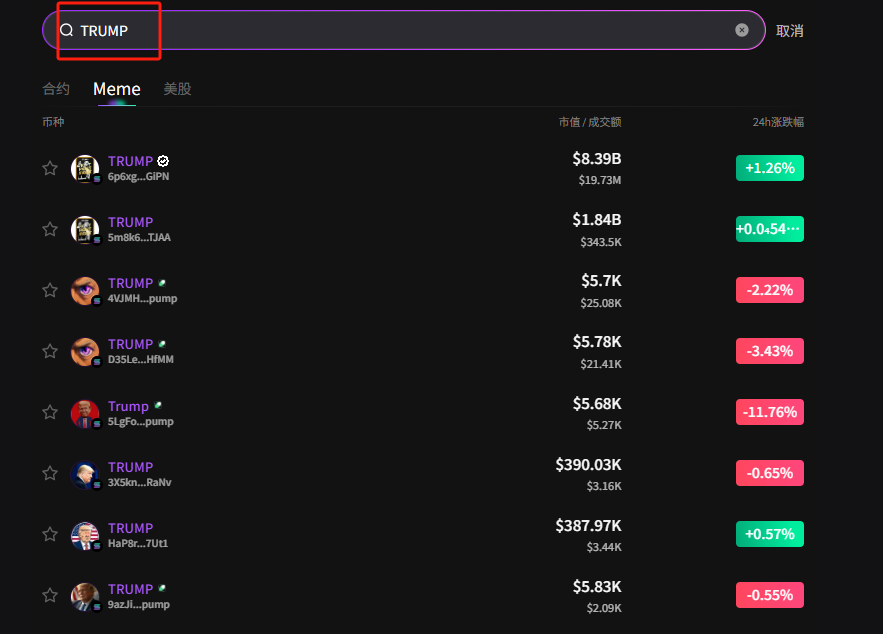Click pump pill icon beside D35Le...HfMM TRUMP
This screenshot has width=883, height=634.
[x=162, y=343]
